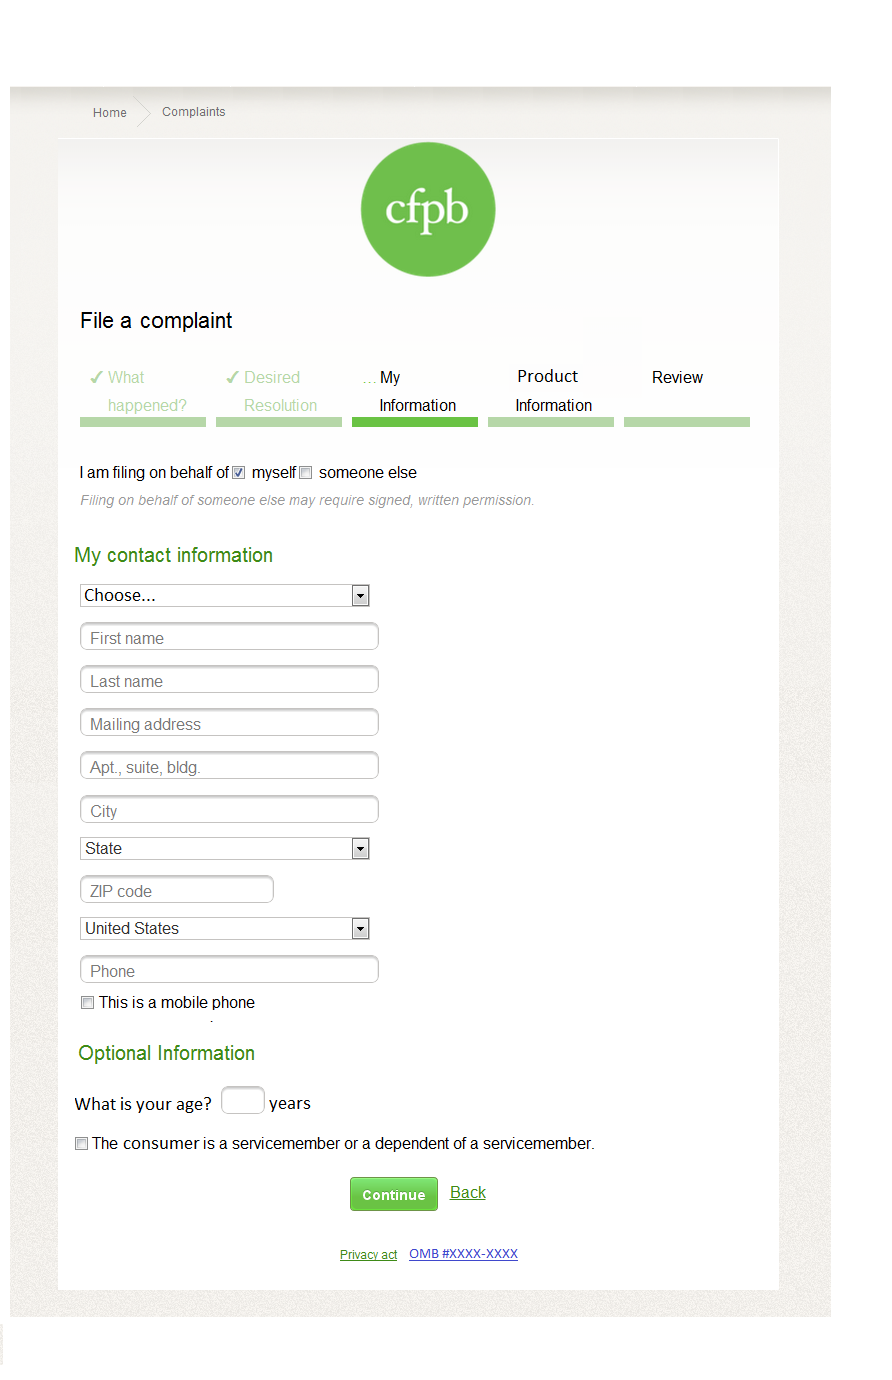Focus the ZIP code field
This screenshot has width=892, height=1380.
coord(177,891)
